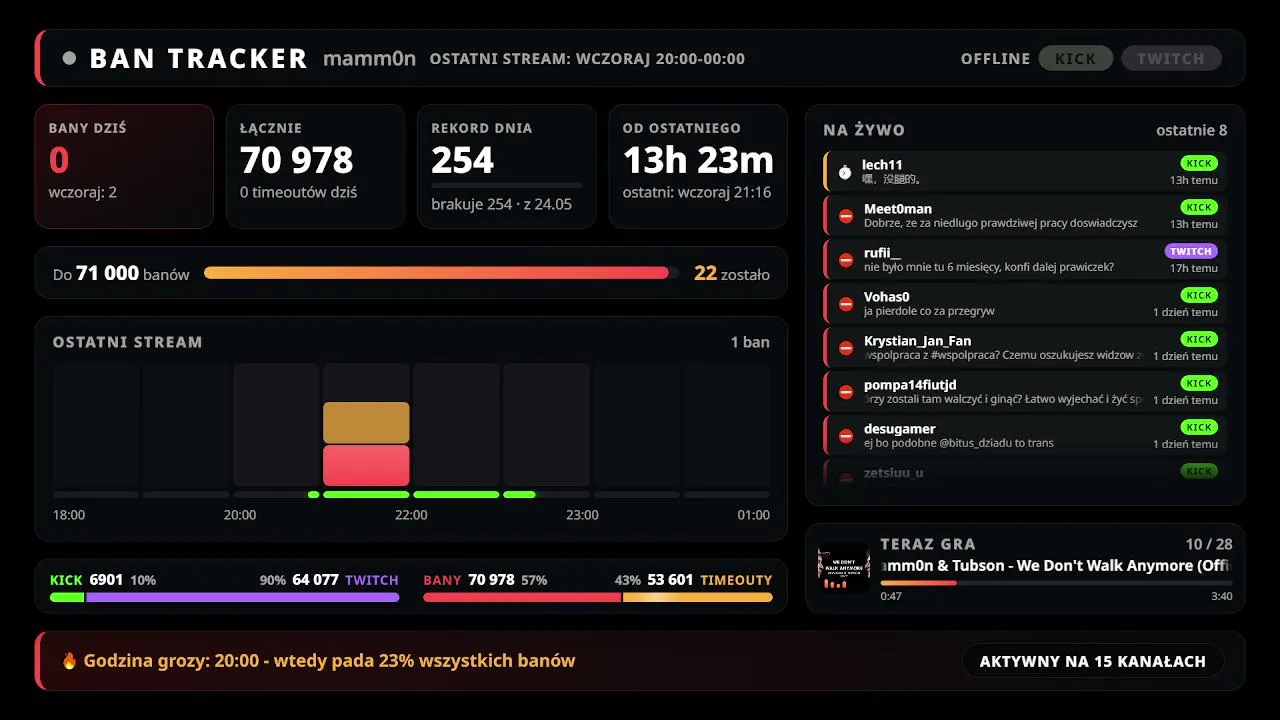Click the wczoraj: 2 text under Bany dziś
Image resolution: width=1280 pixels, height=720 pixels.
click(x=83, y=192)
